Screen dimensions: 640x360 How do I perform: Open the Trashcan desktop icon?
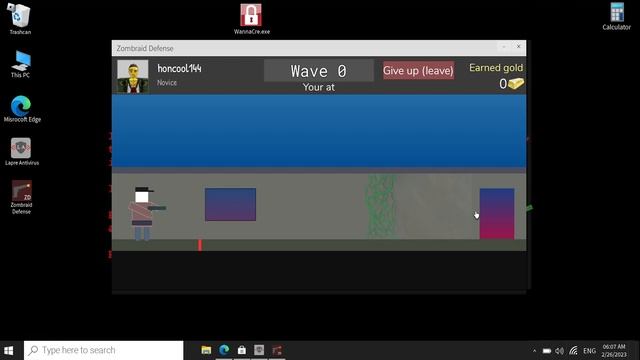(19, 19)
